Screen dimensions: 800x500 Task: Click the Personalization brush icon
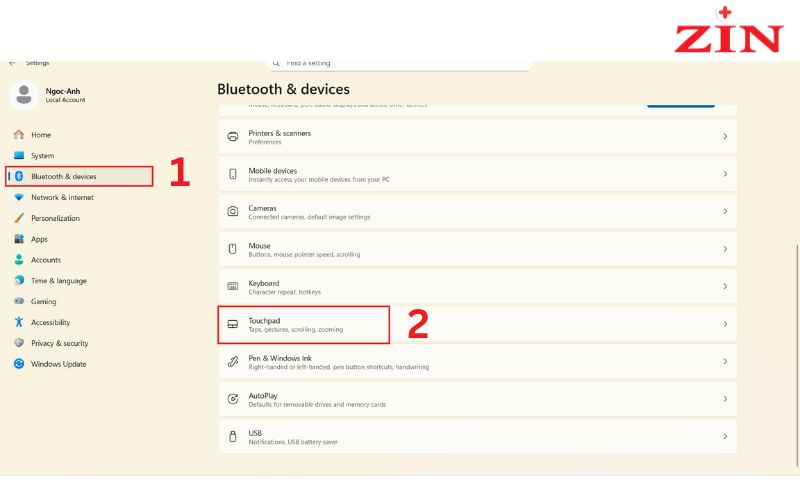pos(19,218)
